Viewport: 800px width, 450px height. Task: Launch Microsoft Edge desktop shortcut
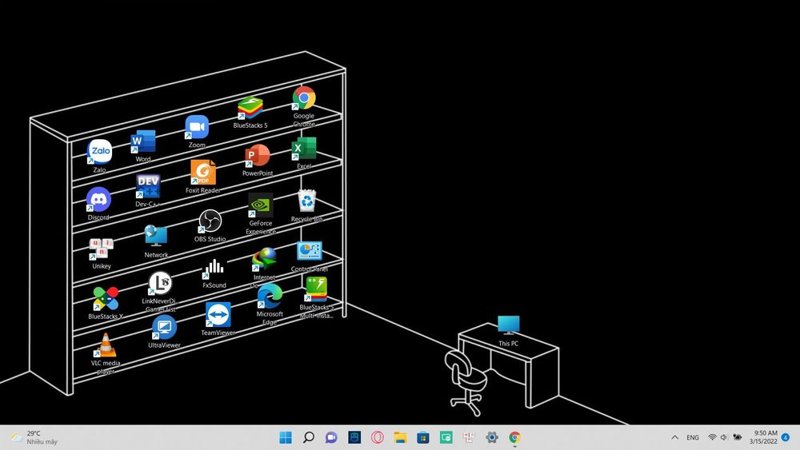pyautogui.click(x=269, y=297)
